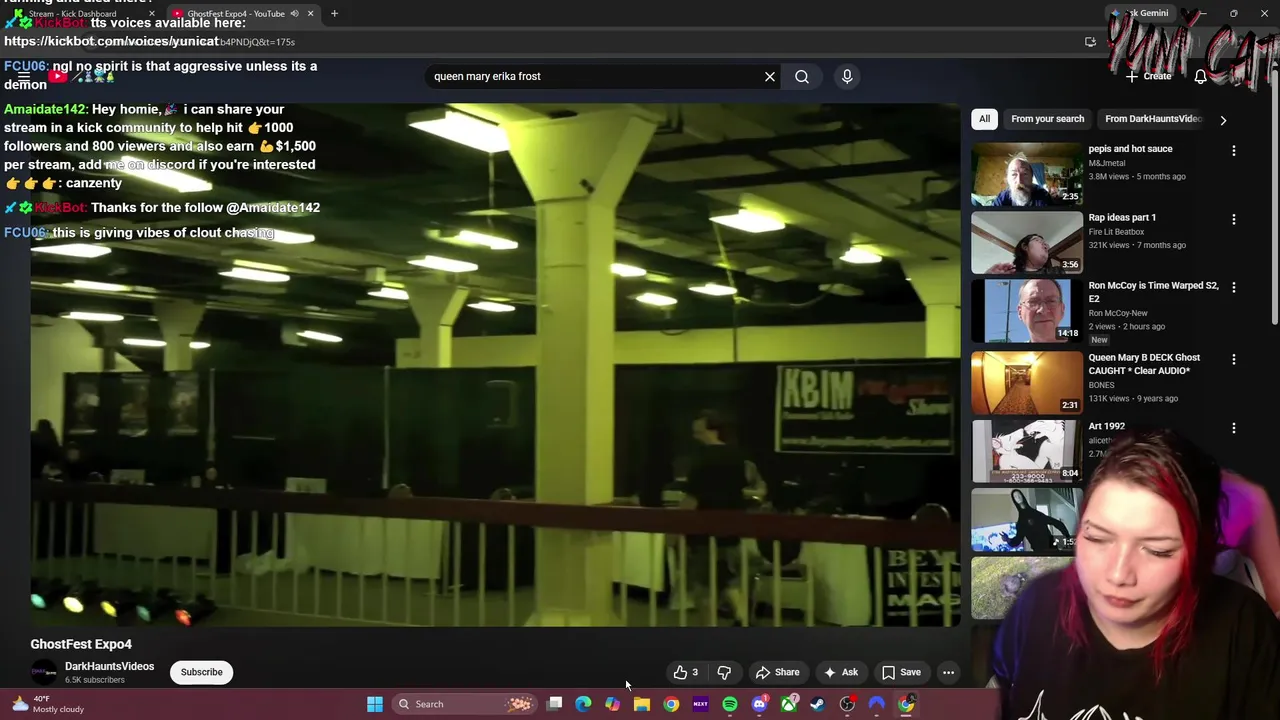The image size is (1280, 720).
Task: Start voice search with the microphone icon
Action: [x=847, y=76]
